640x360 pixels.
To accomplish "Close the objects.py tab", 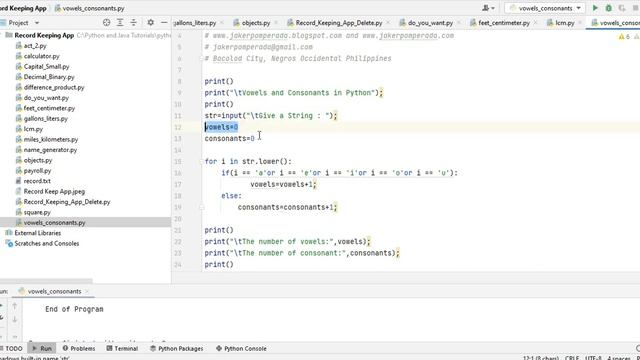I will 276,23.
